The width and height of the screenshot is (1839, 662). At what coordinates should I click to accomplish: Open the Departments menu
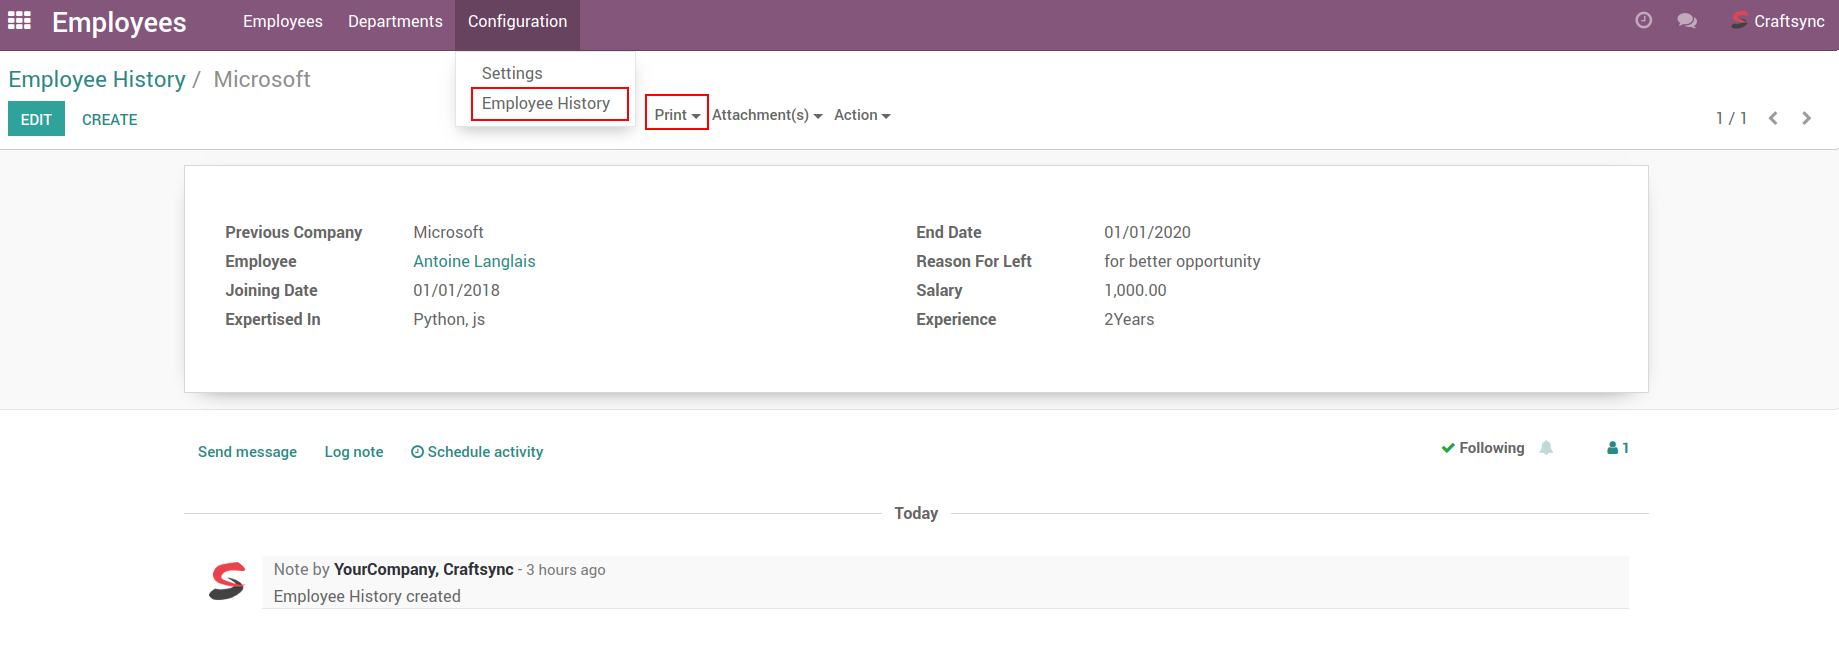(x=395, y=21)
